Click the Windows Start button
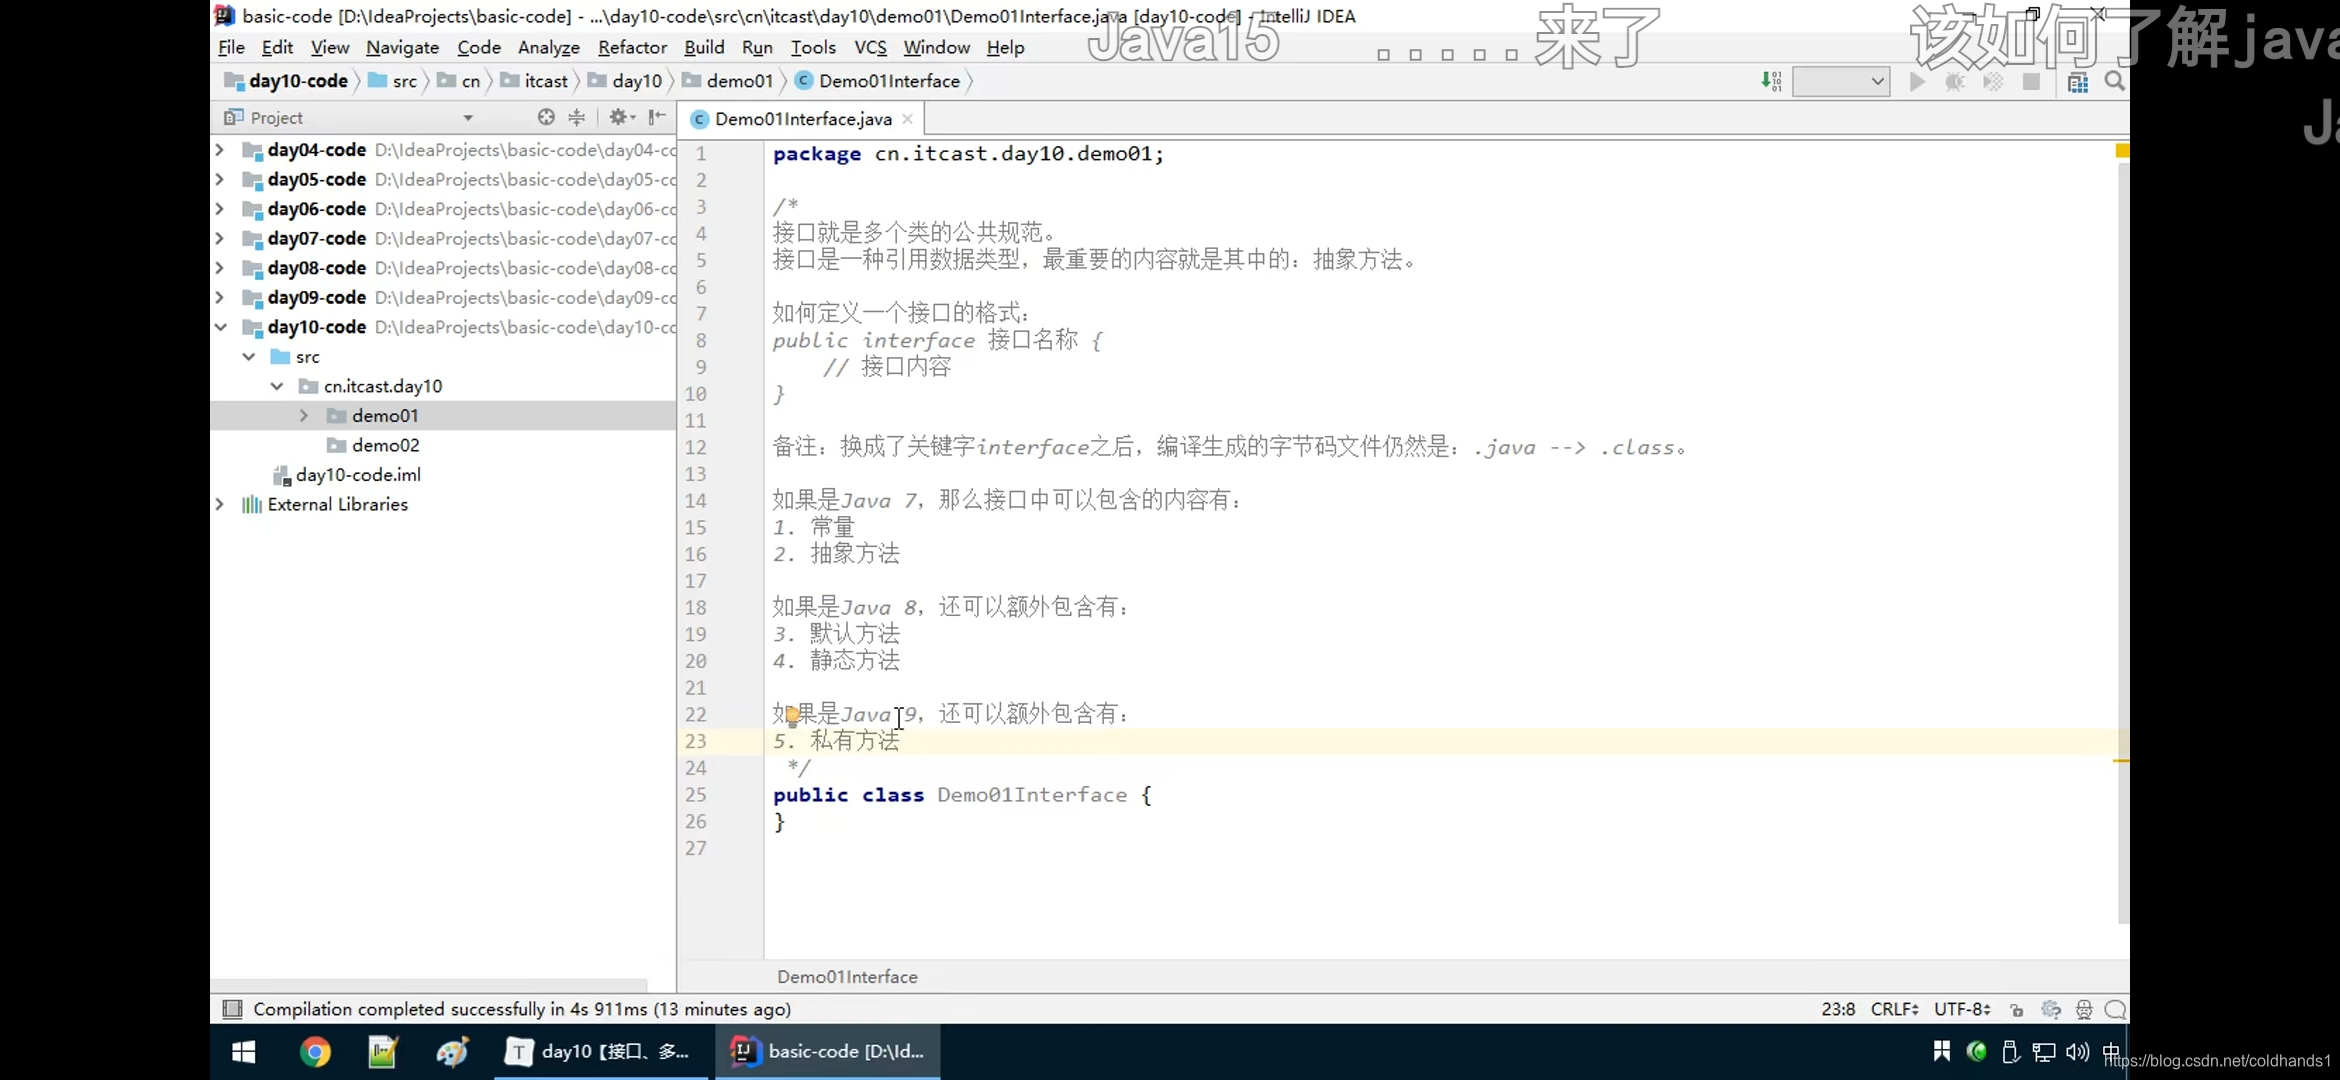 pyautogui.click(x=243, y=1051)
